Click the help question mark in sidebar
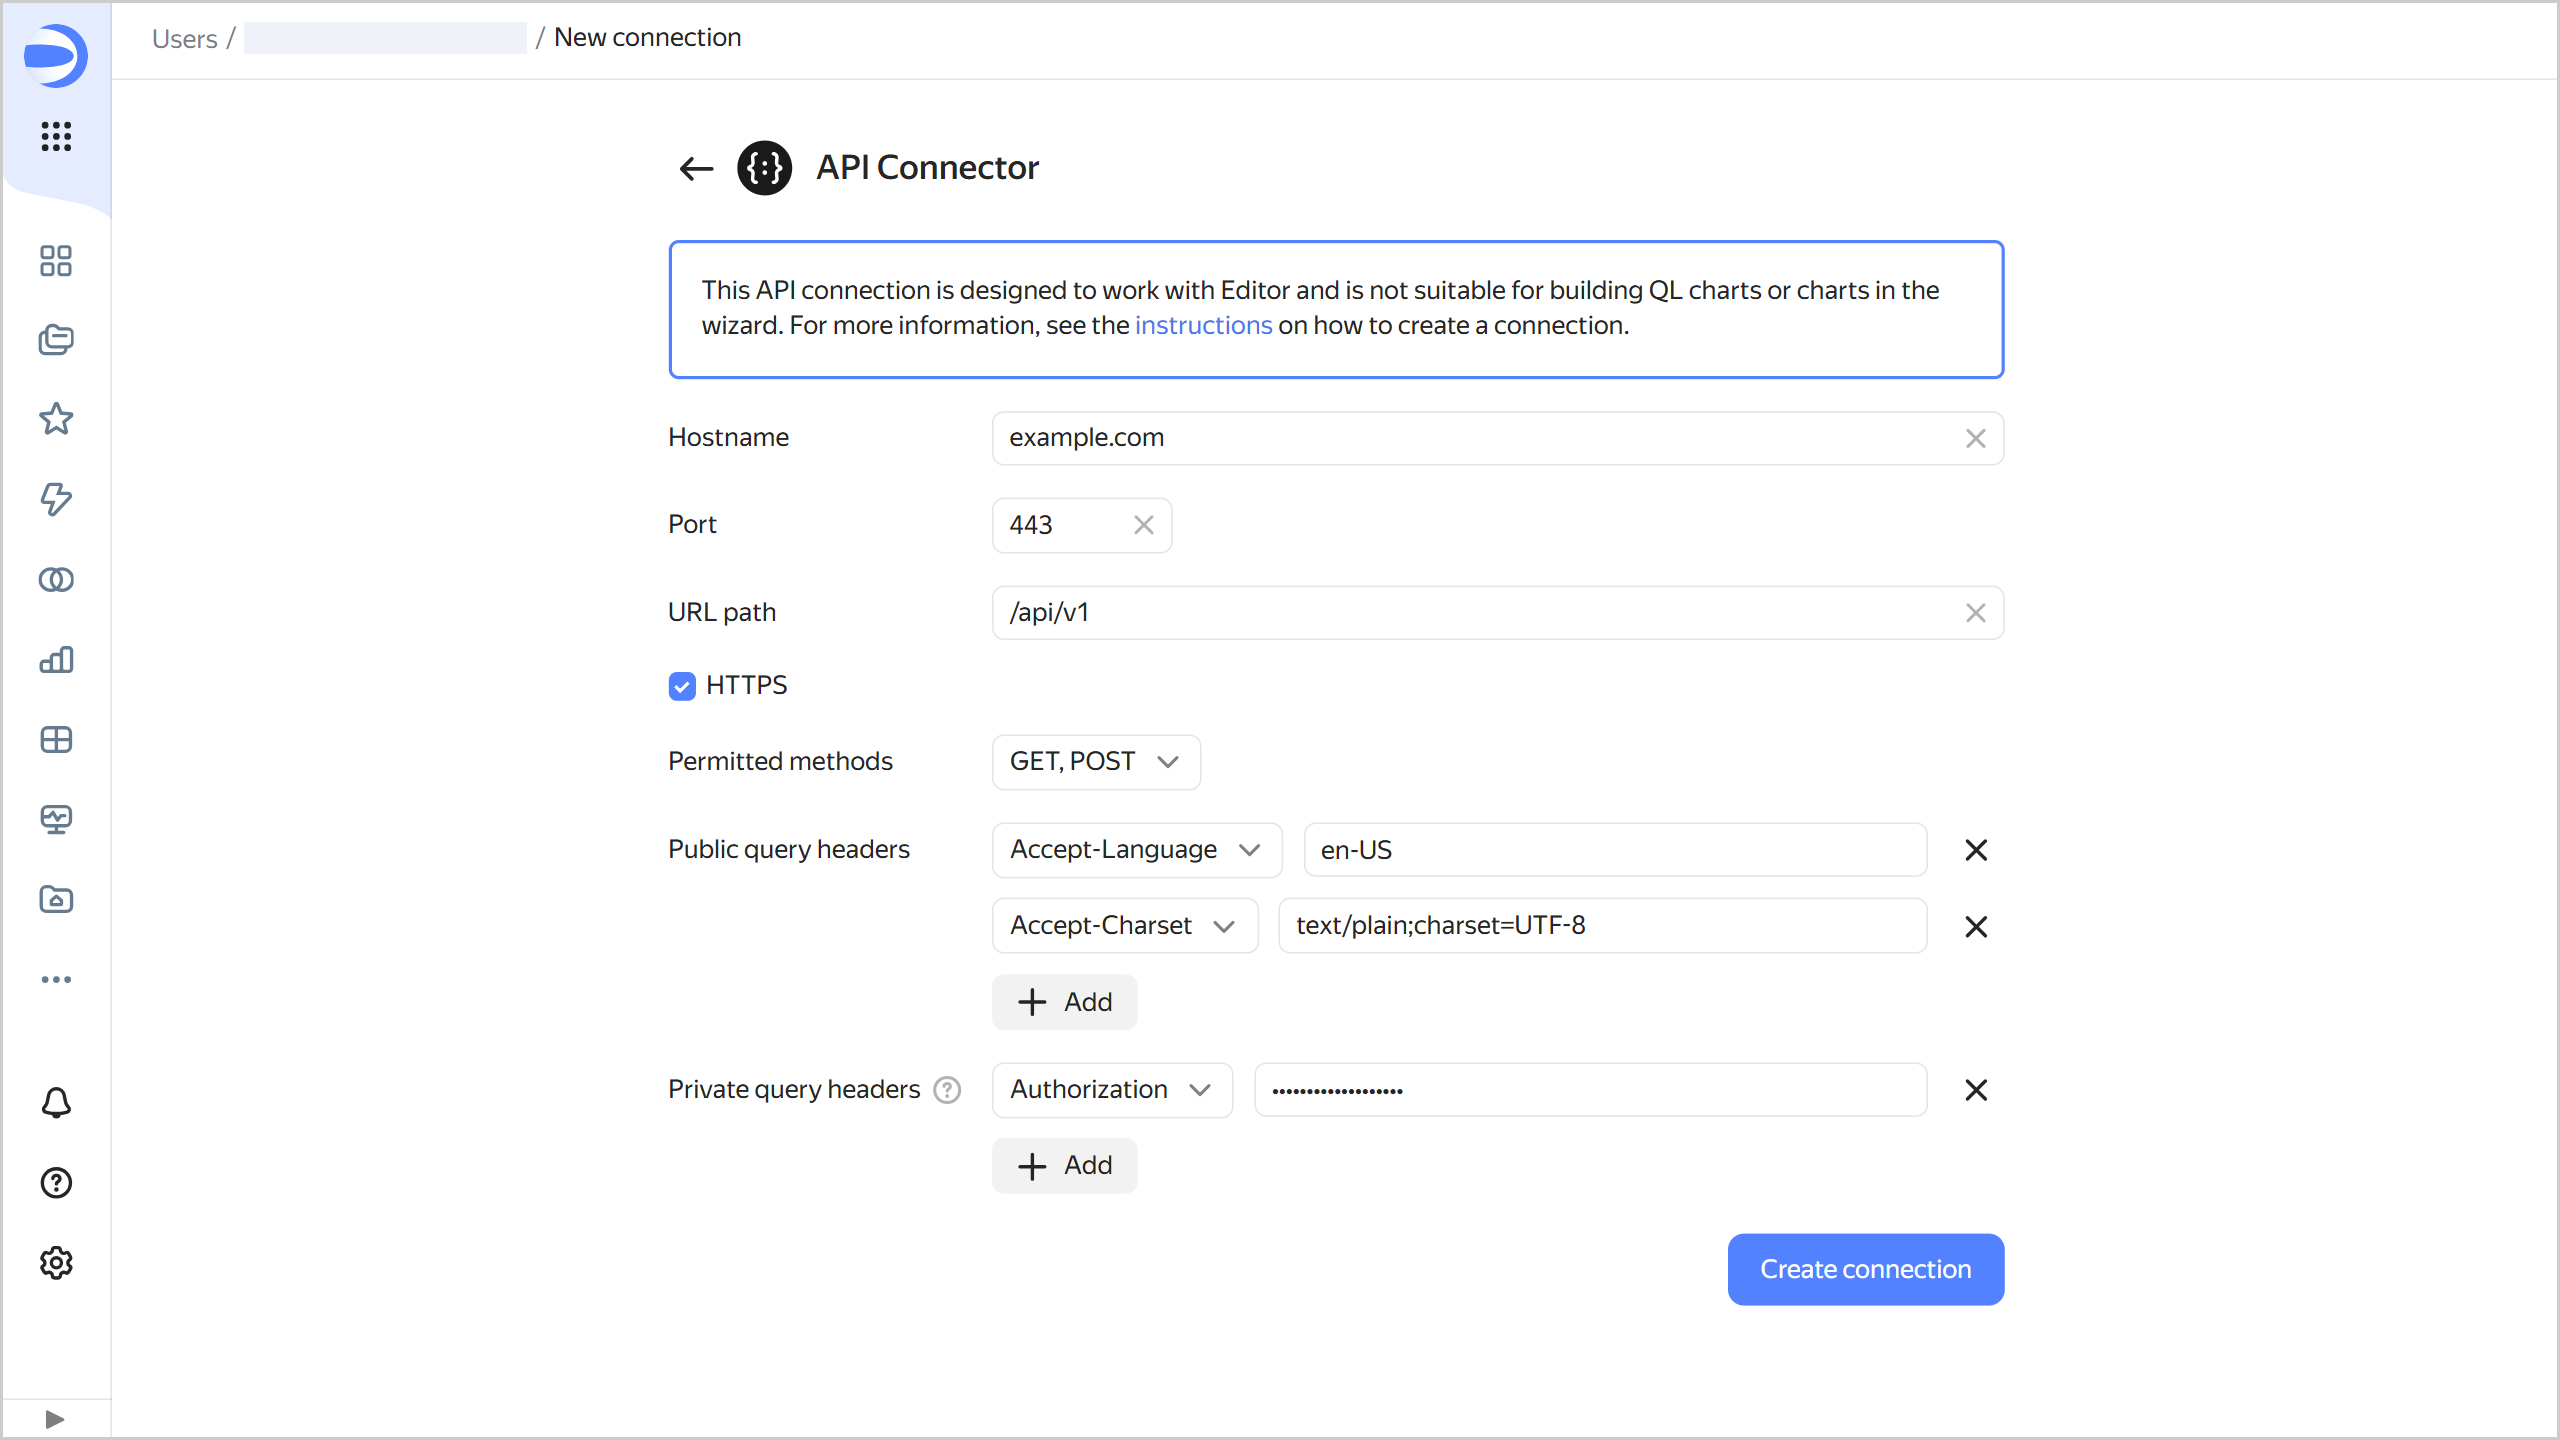The height and width of the screenshot is (1440, 2560). 56,1183
